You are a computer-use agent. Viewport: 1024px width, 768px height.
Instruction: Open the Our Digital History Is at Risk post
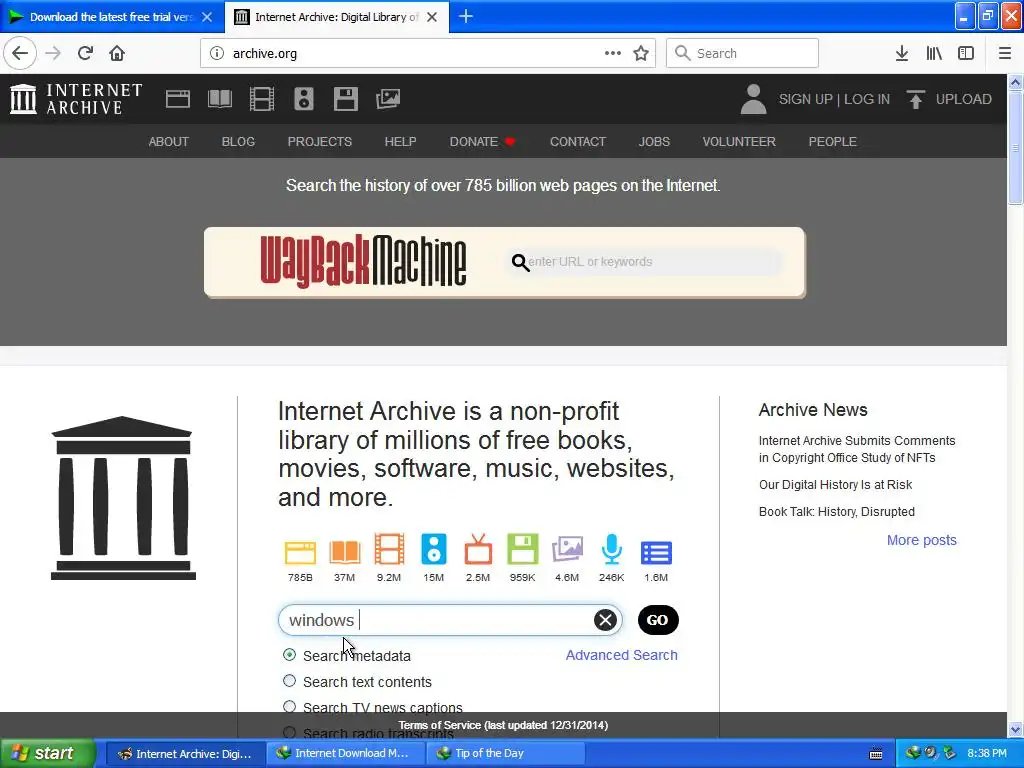(835, 485)
